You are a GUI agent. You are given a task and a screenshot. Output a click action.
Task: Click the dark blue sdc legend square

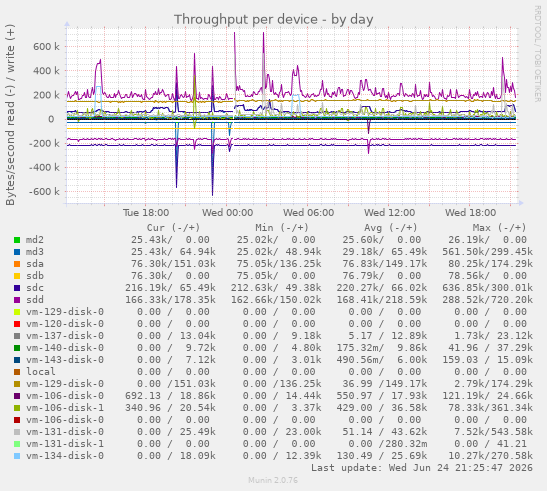(17, 288)
